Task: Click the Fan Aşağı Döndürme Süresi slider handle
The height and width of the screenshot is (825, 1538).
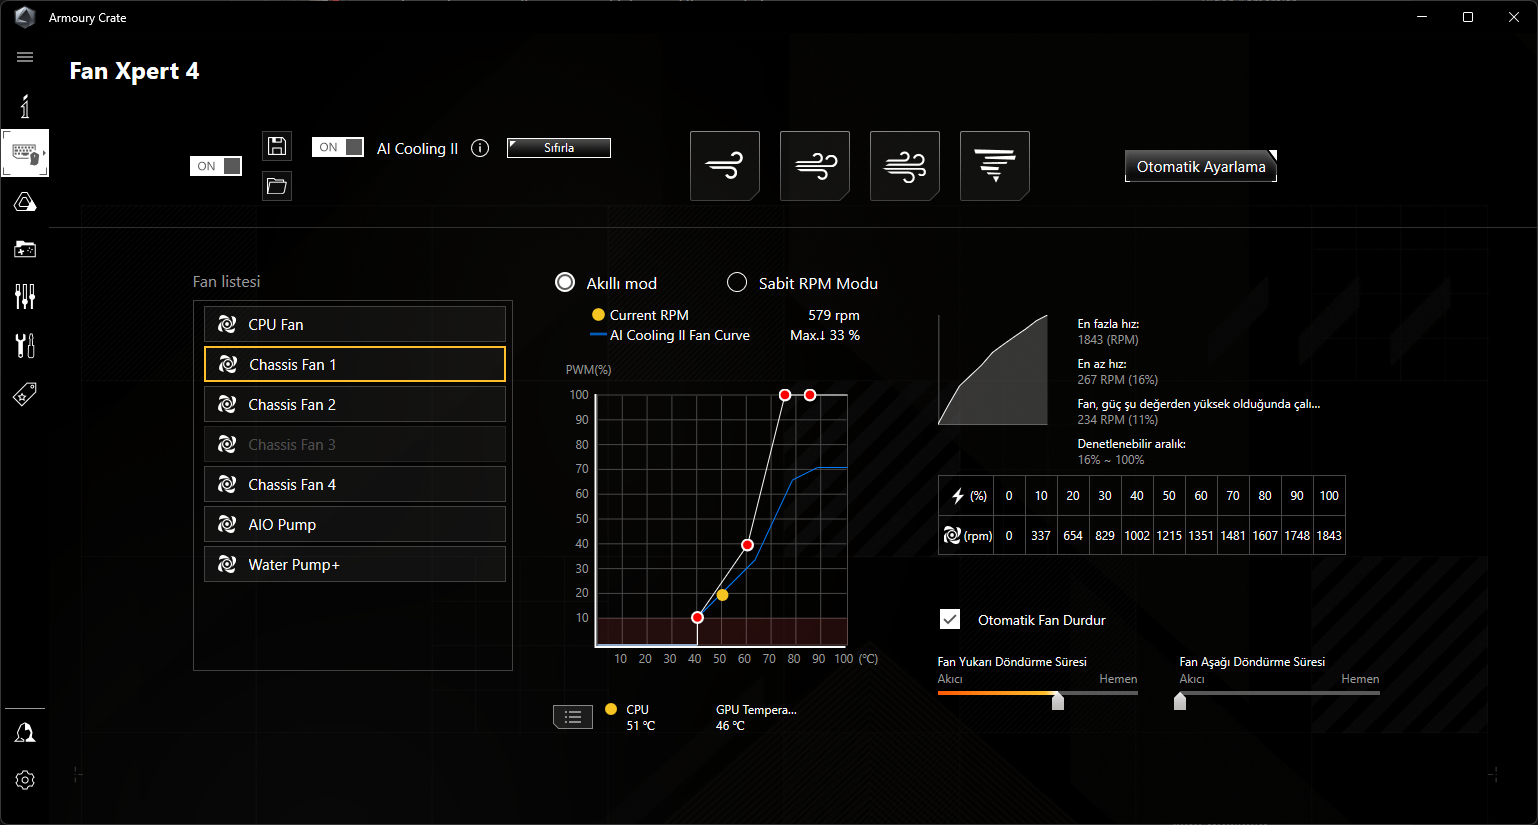Action: tap(1180, 701)
